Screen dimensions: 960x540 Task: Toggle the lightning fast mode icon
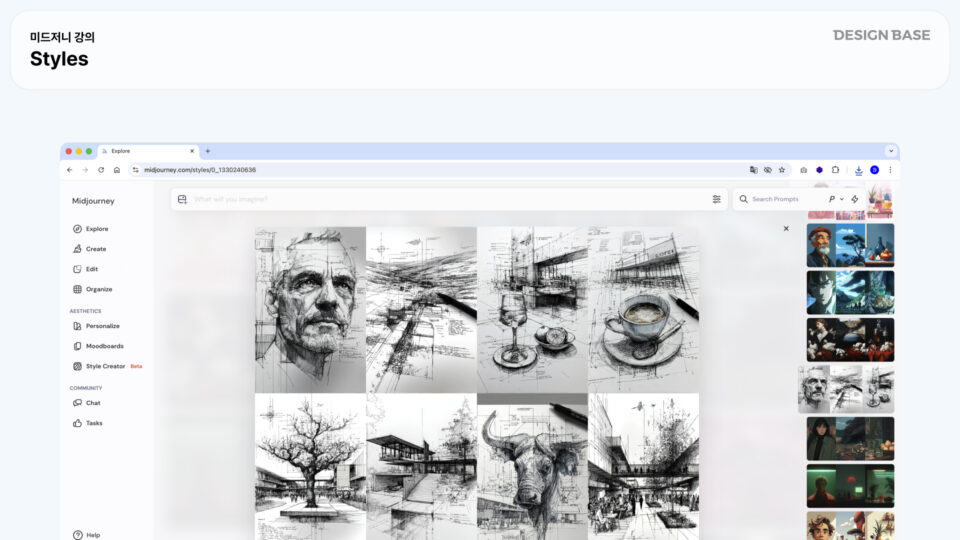click(x=855, y=199)
